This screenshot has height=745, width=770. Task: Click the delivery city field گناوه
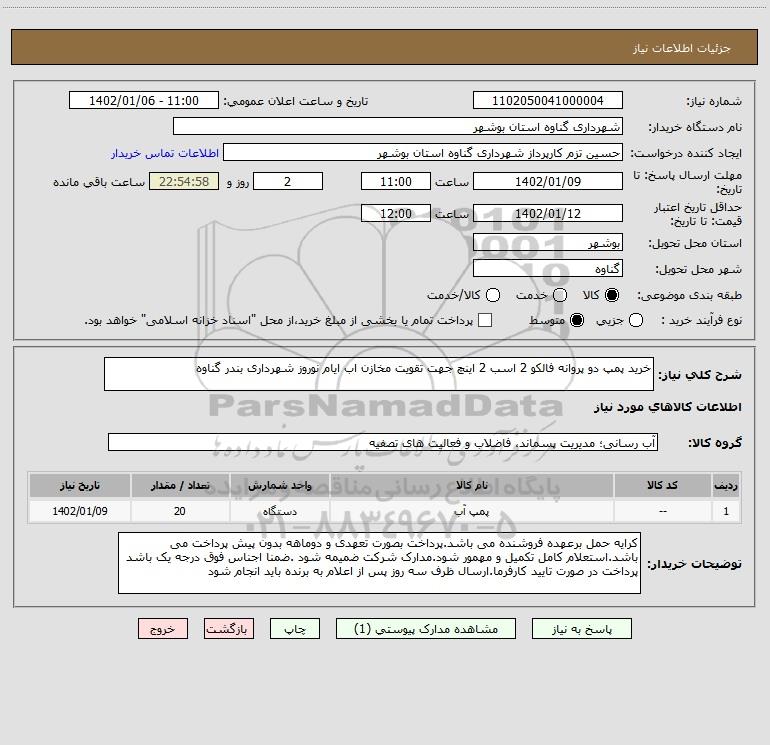coord(548,268)
